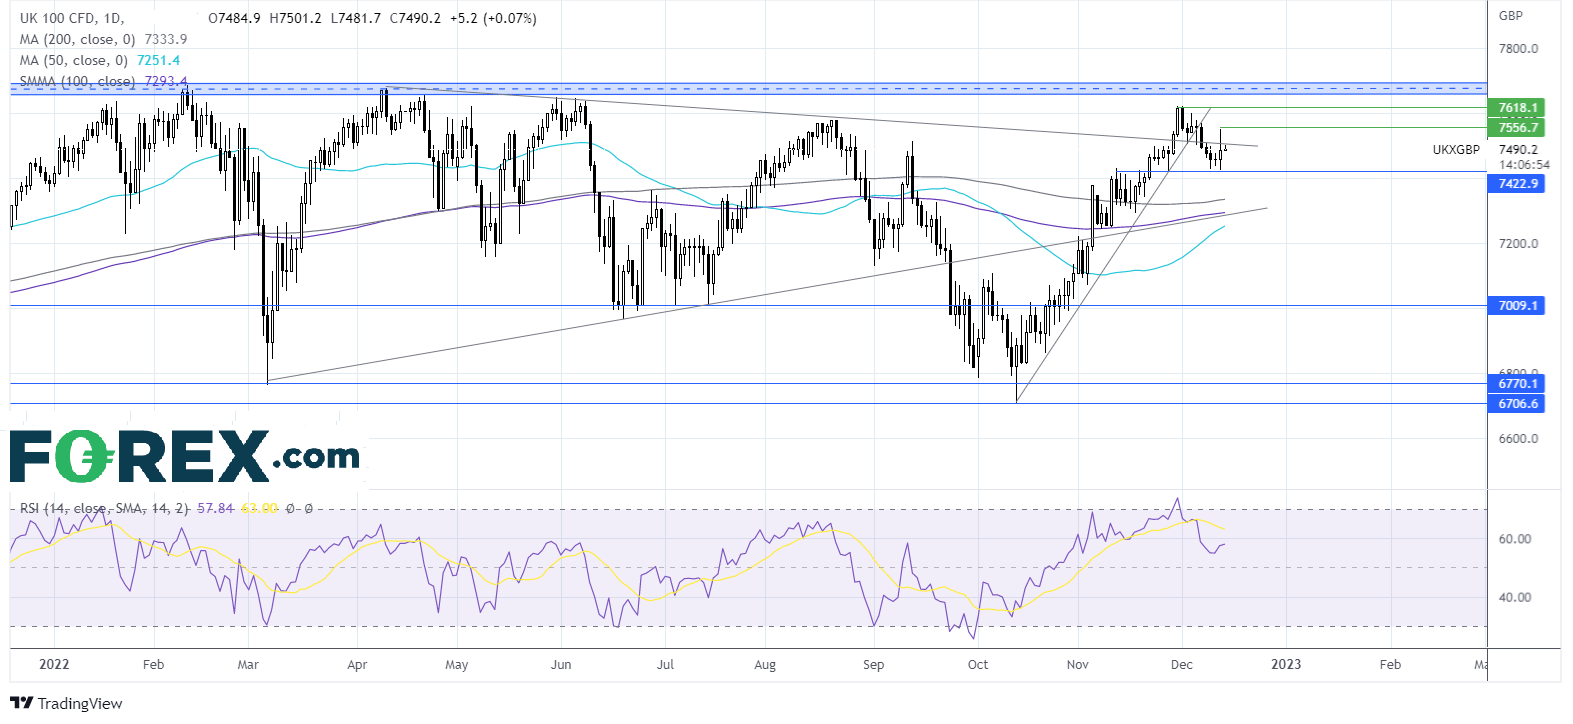
Task: Click the GBP currency label on price axis
Action: 1510,15
